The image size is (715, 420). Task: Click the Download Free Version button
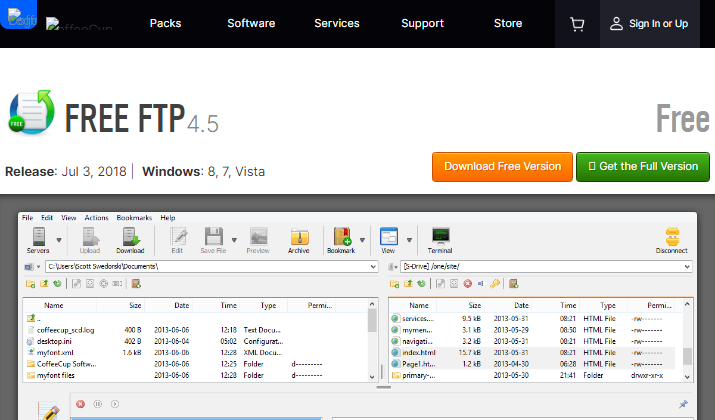click(x=503, y=167)
